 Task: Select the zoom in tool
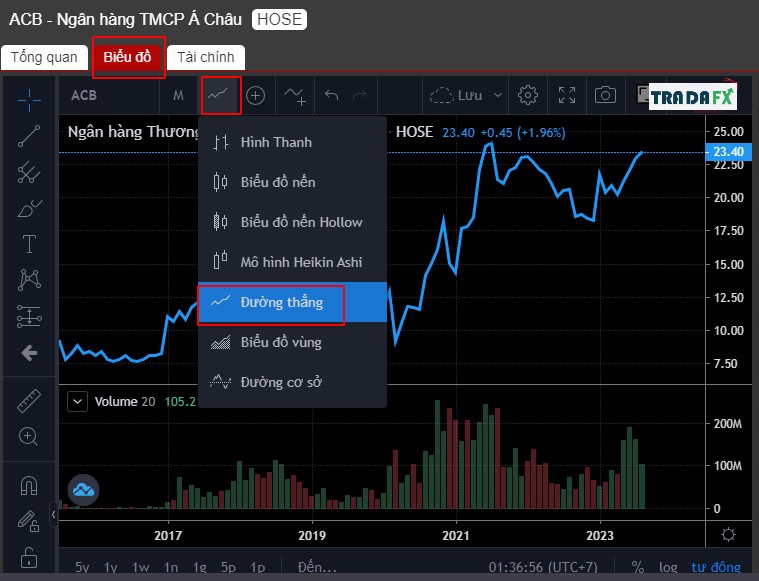coord(28,437)
